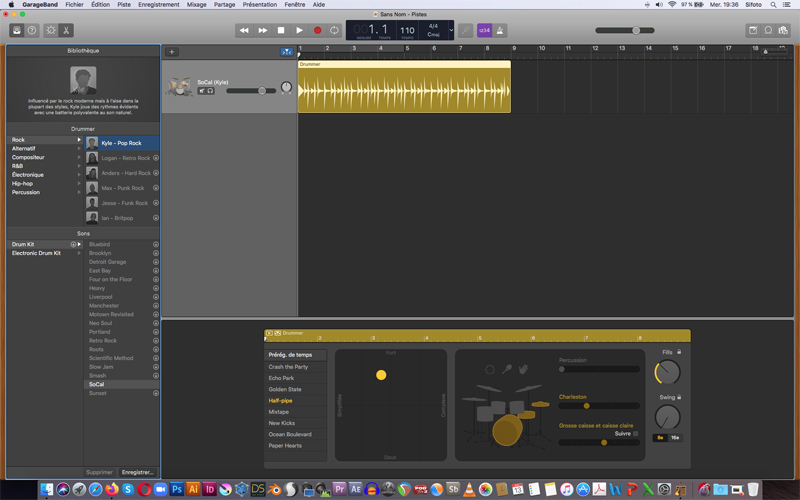Toggle the Library button in toolbar
Image resolution: width=800 pixels, height=500 pixels.
click(16, 30)
